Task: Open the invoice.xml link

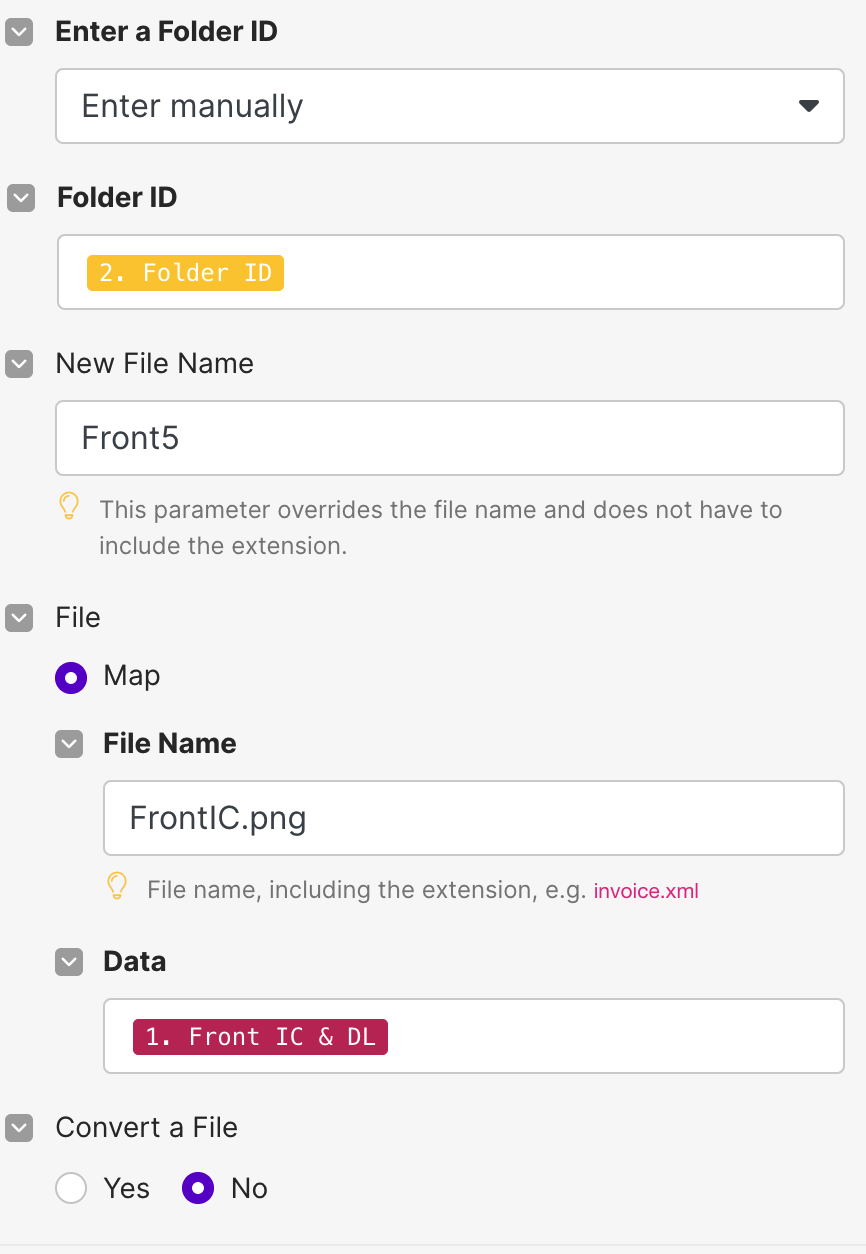Action: click(645, 890)
